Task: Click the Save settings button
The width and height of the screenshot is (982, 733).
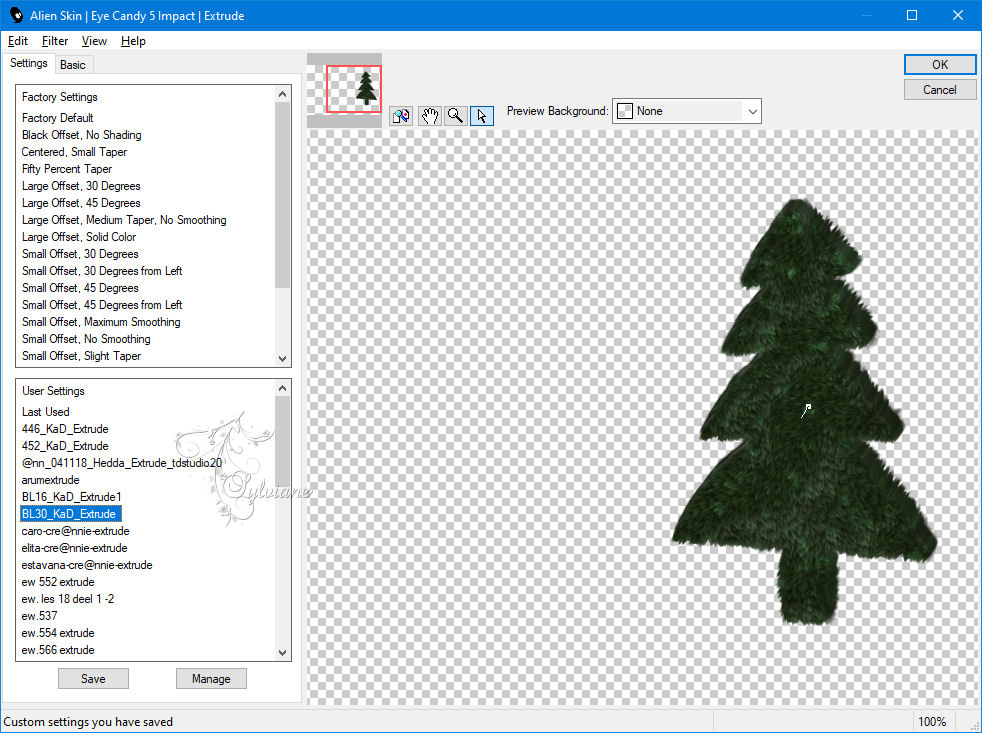Action: pos(93,678)
